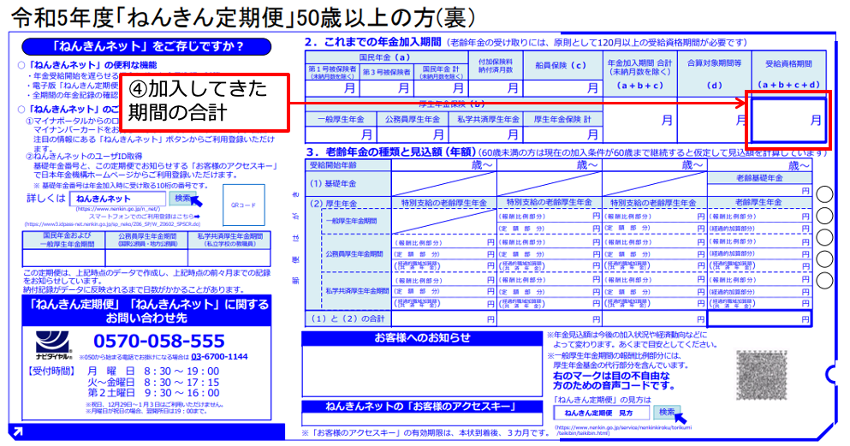
Task: Click the 【受付時間】 label
Action: coord(50,371)
